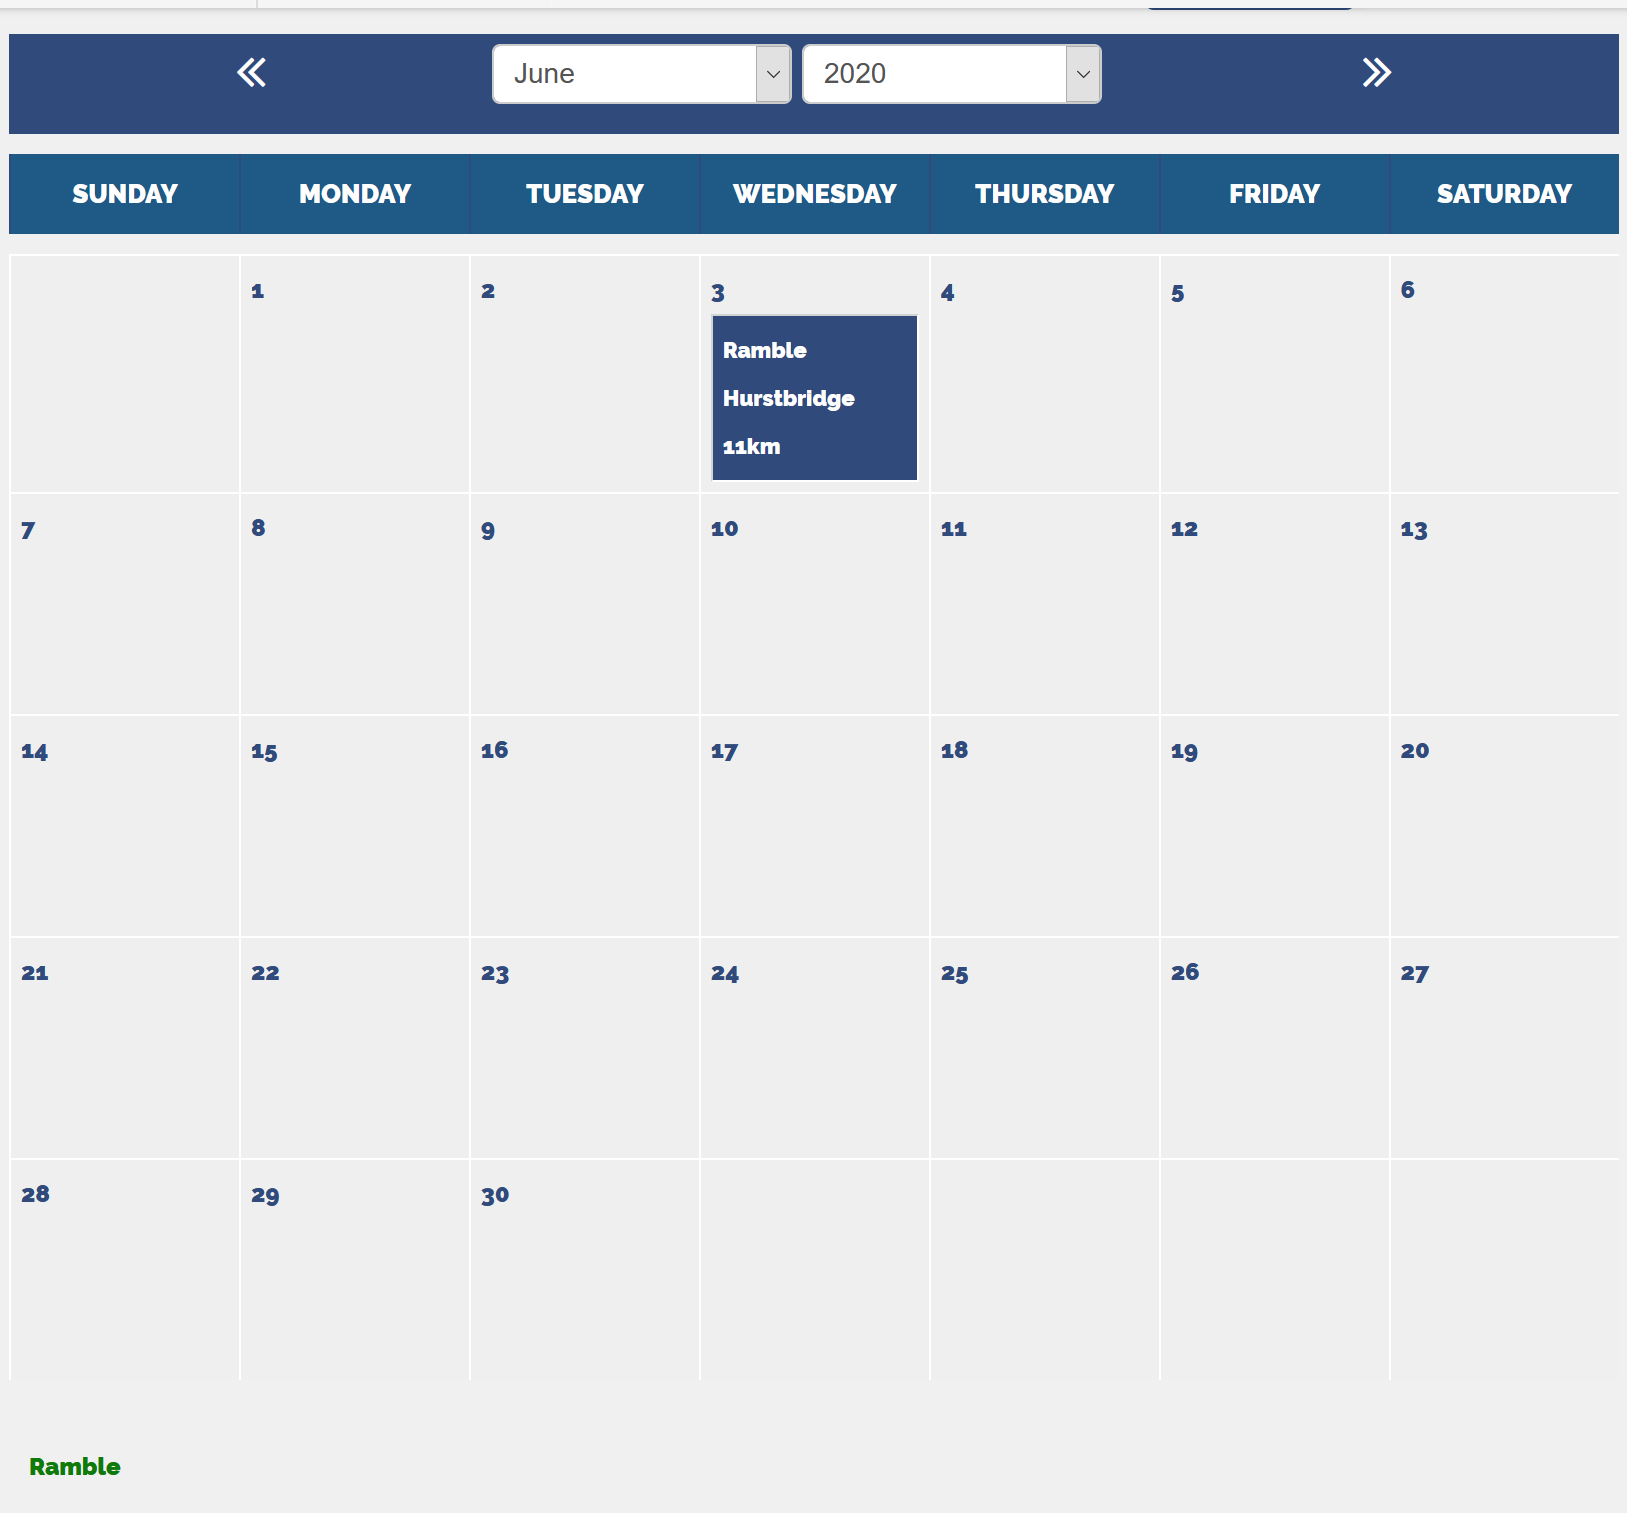The width and height of the screenshot is (1627, 1513).
Task: Click the Wednesday column header
Action: [814, 194]
